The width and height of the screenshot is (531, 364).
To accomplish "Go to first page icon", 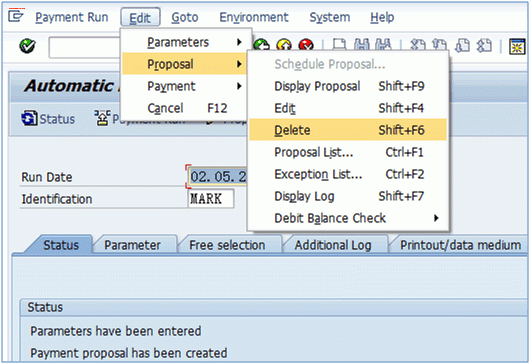I will (418, 45).
